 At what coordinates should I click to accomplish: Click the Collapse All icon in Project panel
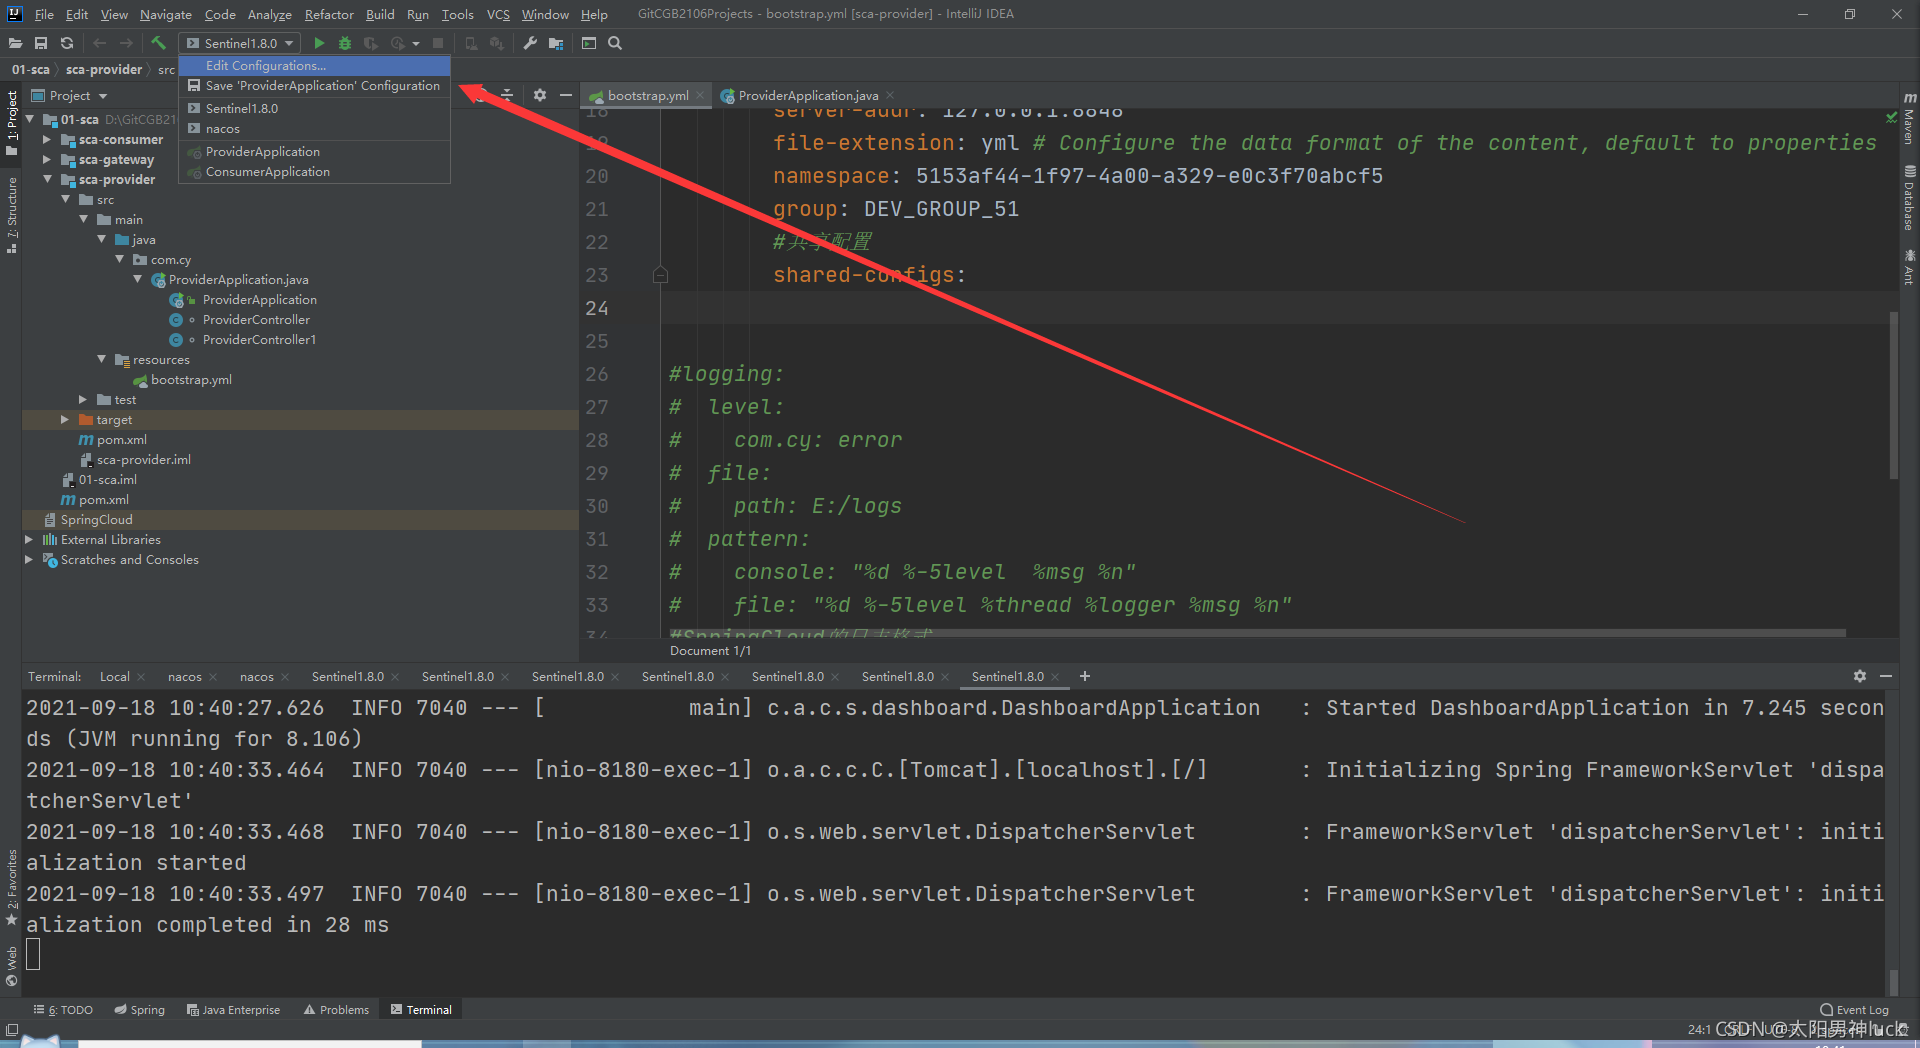pyautogui.click(x=507, y=95)
